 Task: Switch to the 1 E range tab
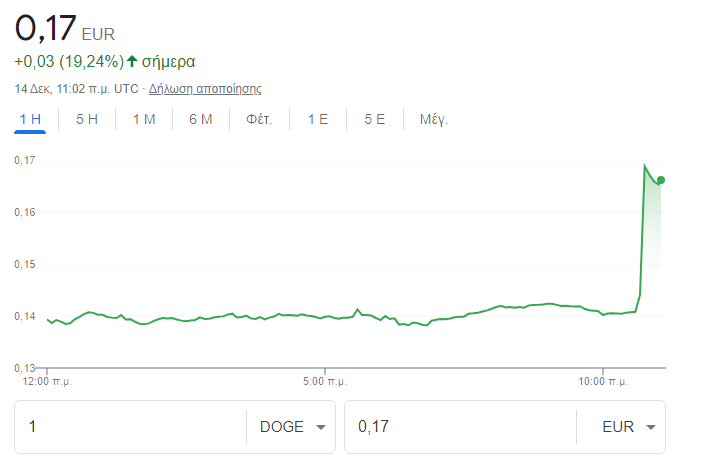318,119
